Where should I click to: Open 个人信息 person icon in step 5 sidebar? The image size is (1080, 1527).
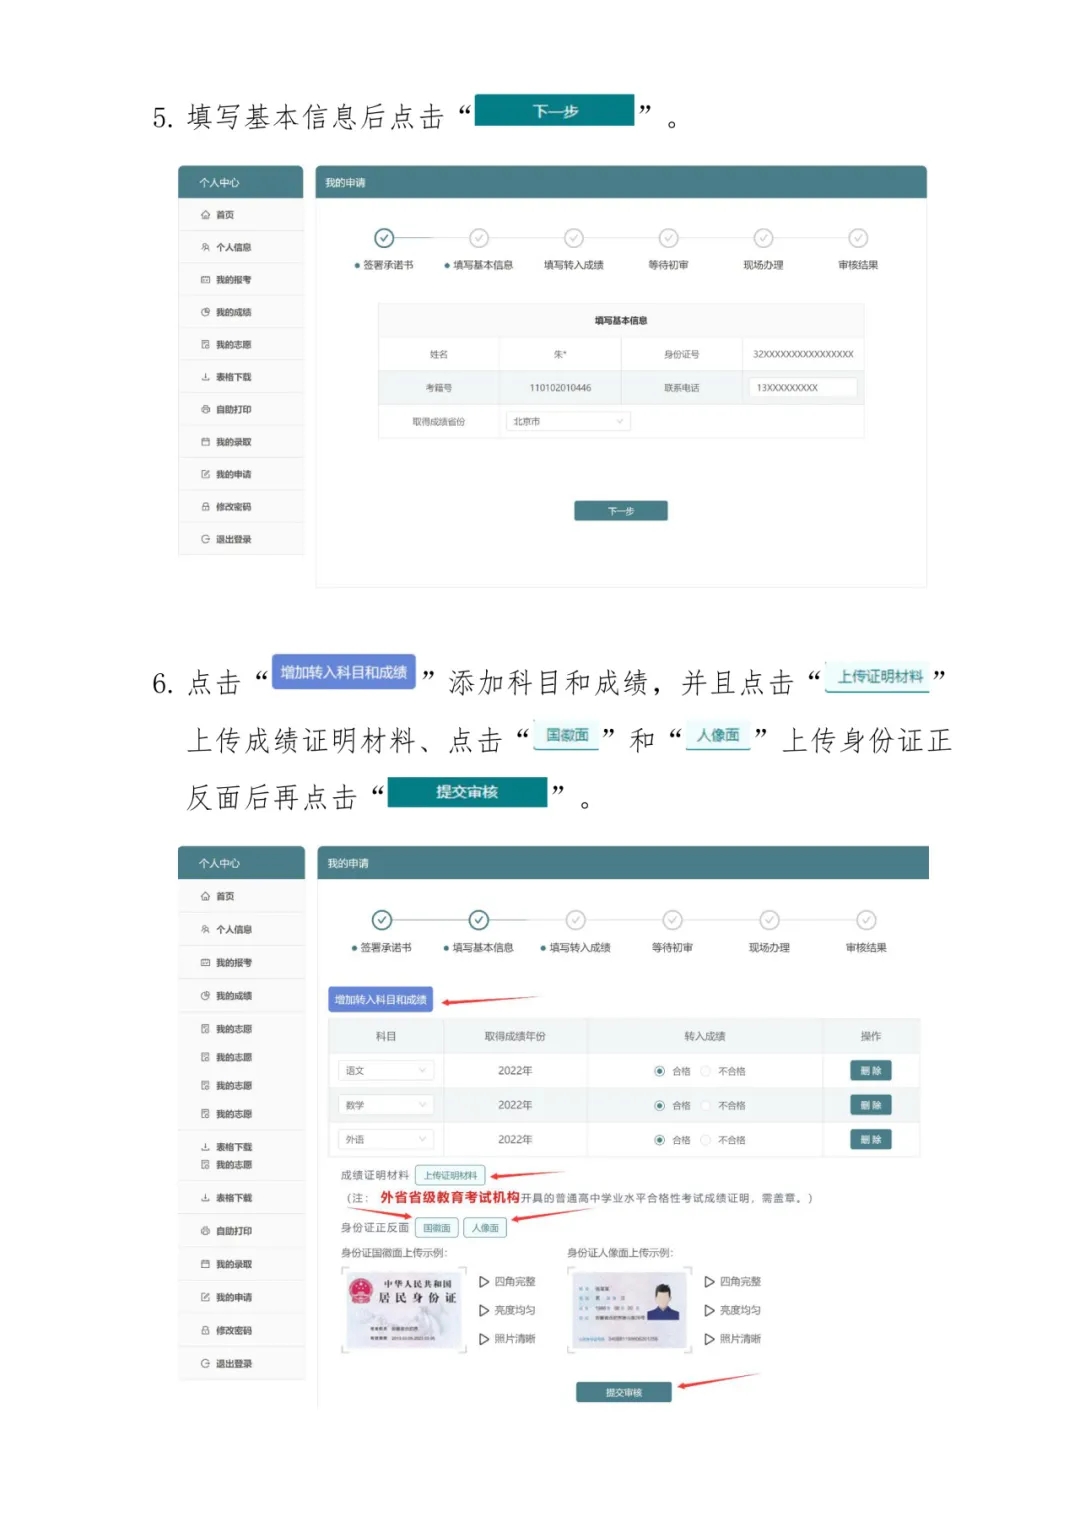click(x=205, y=247)
